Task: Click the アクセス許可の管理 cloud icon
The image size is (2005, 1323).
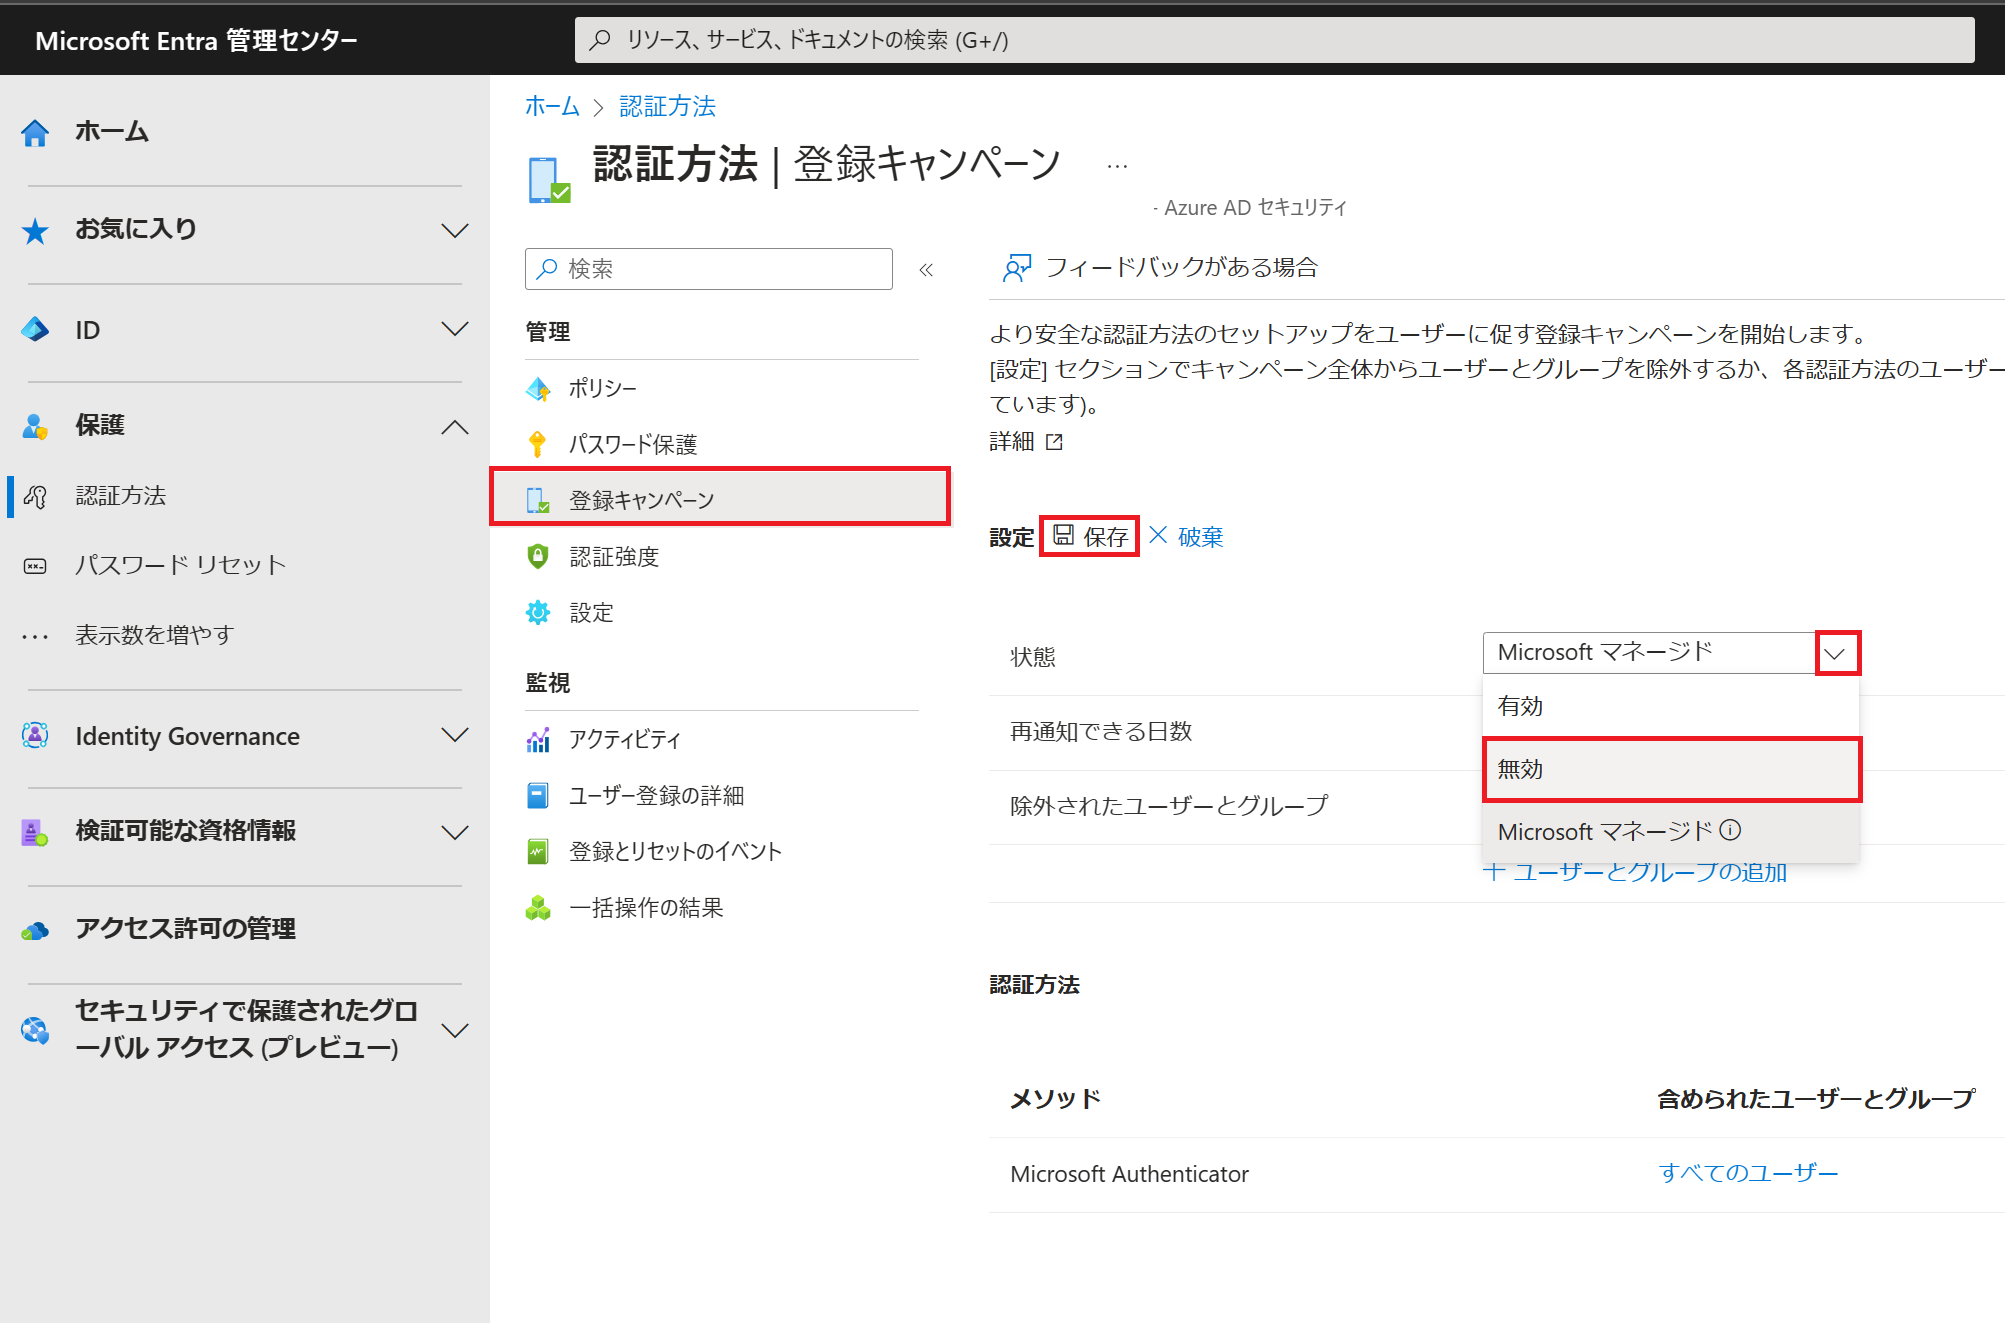Action: click(35, 931)
